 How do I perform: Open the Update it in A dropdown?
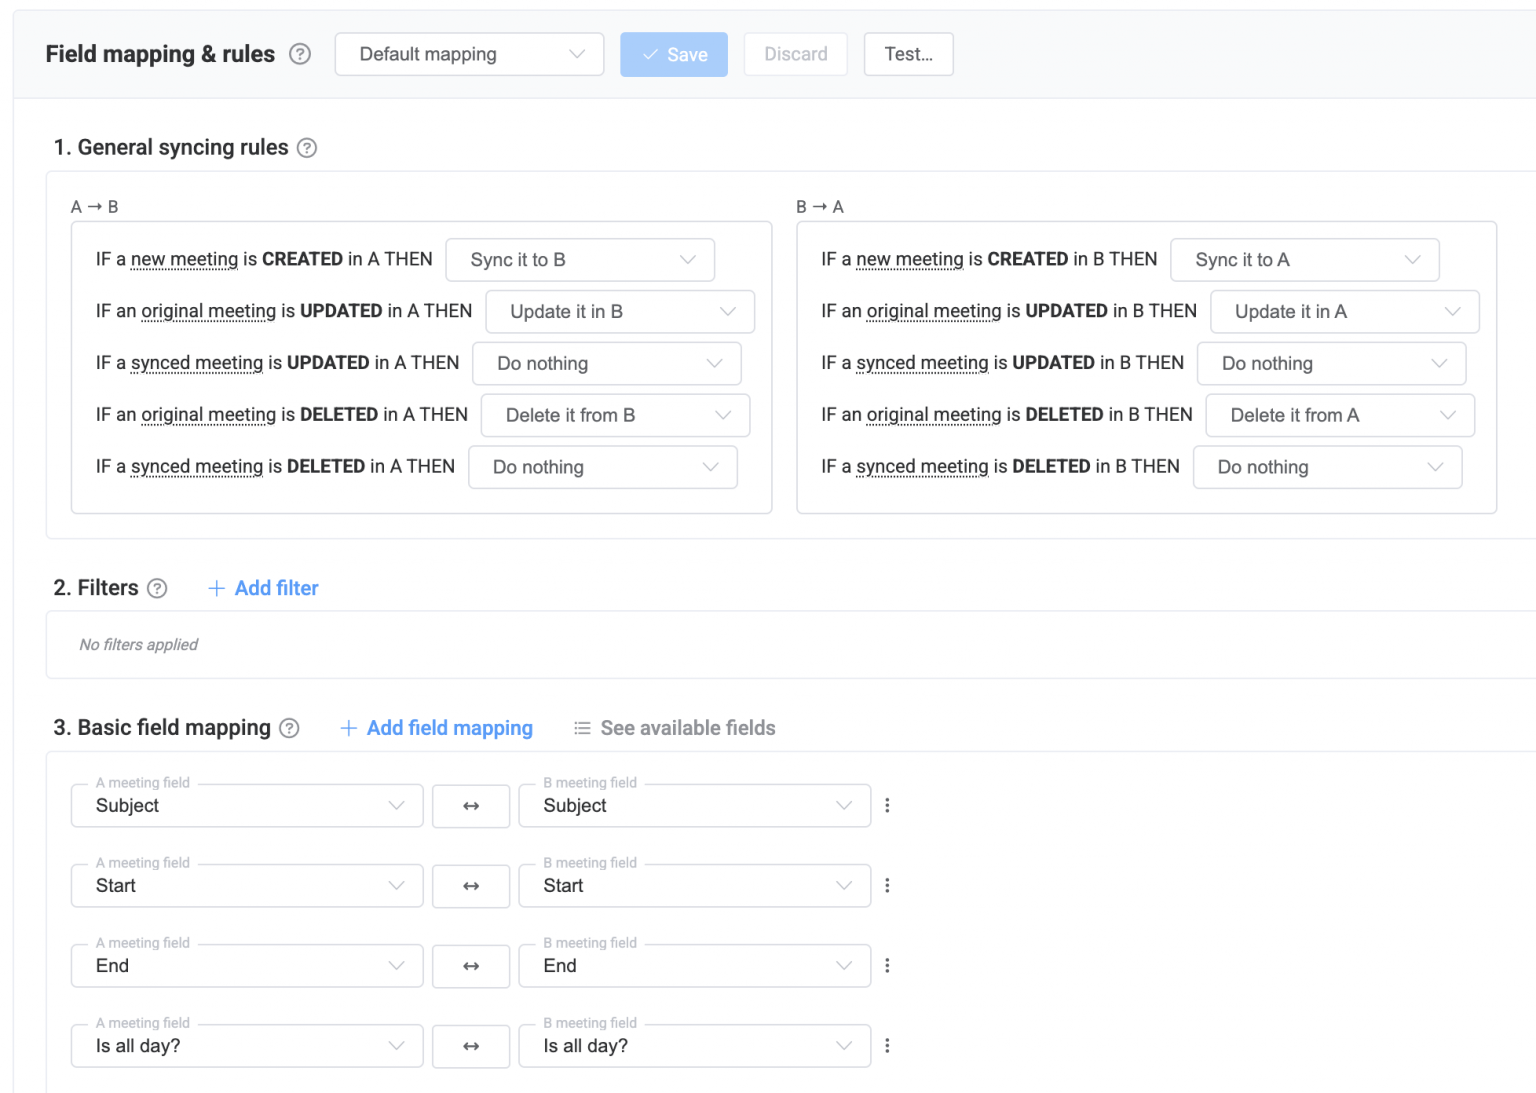[x=1344, y=311]
